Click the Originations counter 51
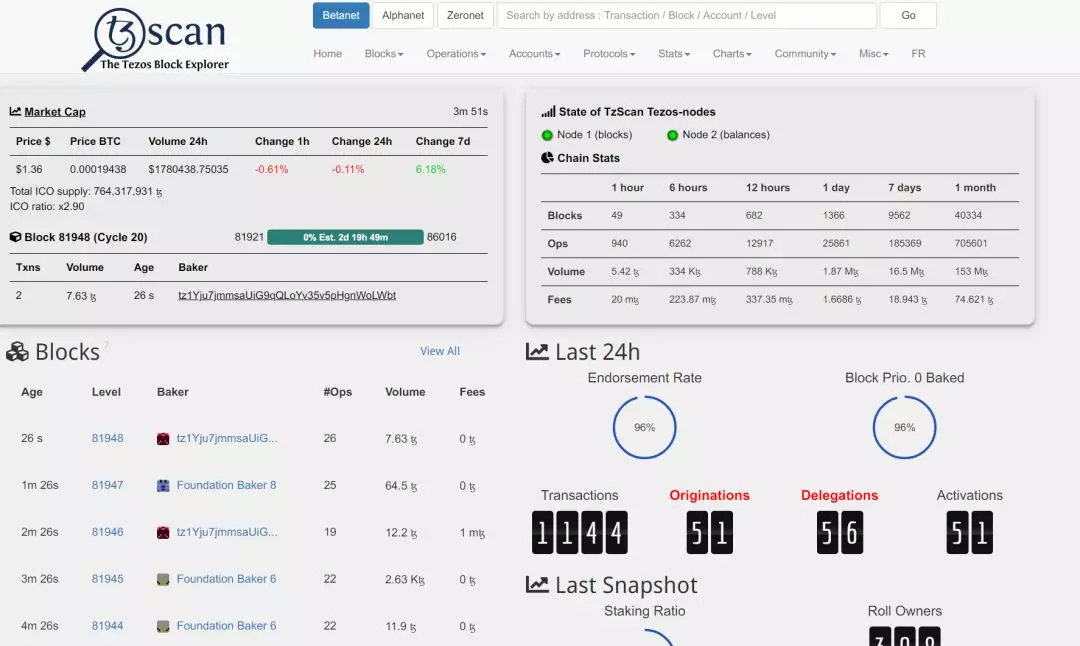 click(x=709, y=532)
